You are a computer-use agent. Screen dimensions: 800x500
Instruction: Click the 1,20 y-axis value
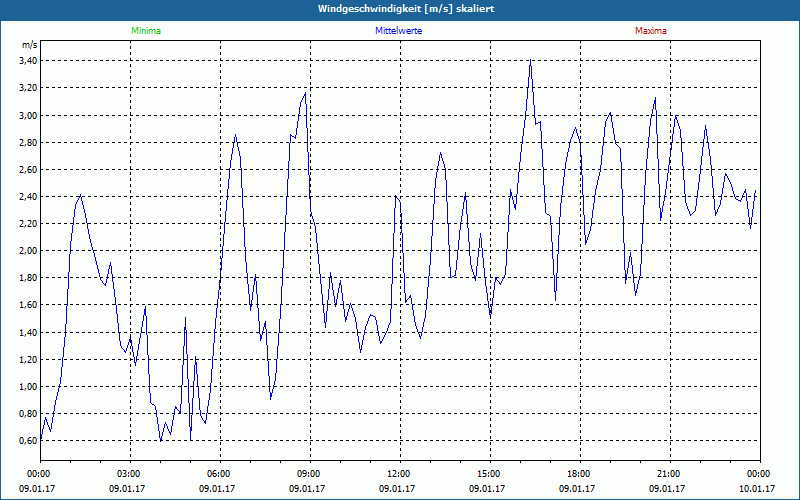(29, 360)
